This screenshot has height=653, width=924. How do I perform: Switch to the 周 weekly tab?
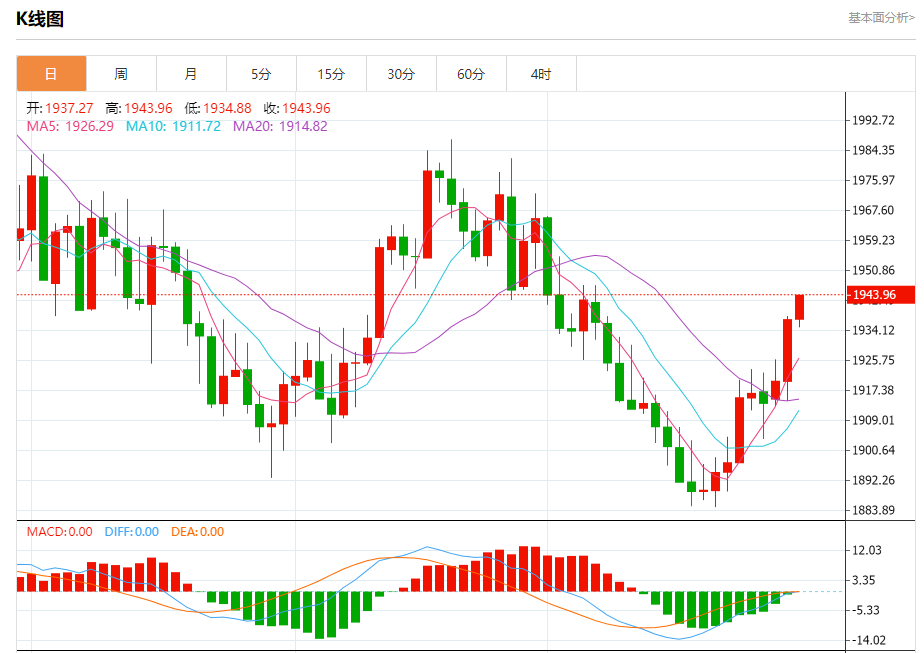[121, 74]
